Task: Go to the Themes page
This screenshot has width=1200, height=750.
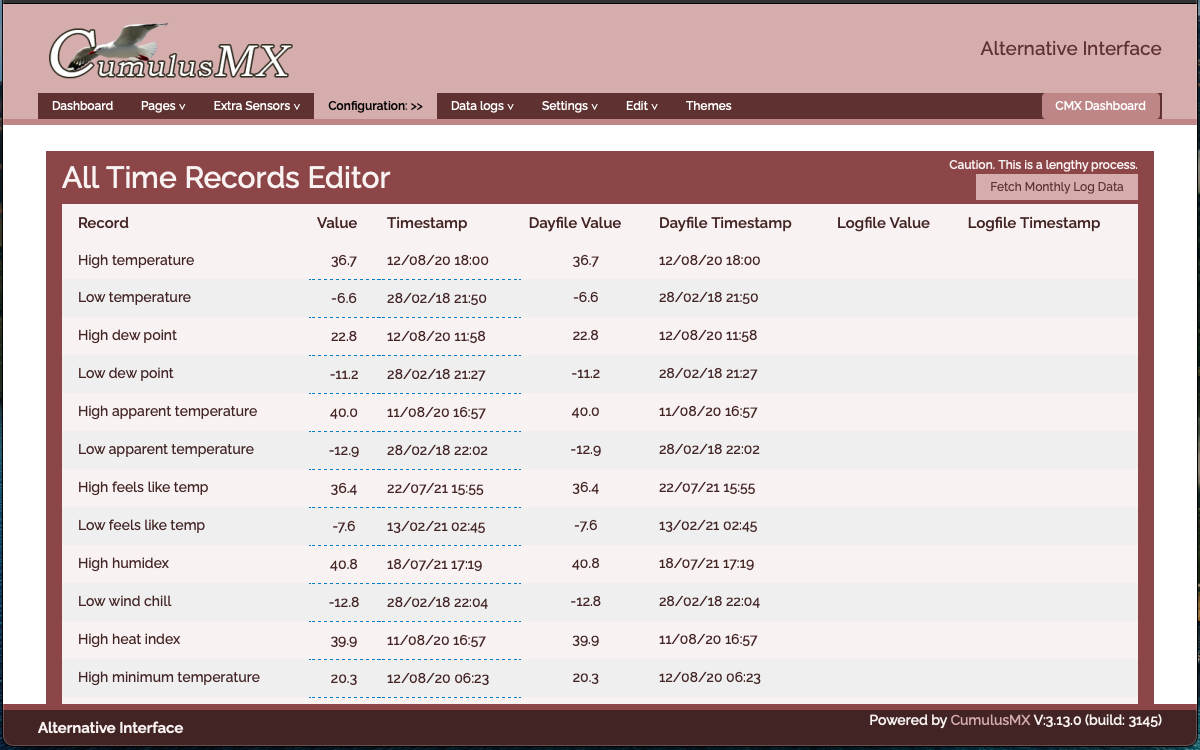Action: (708, 106)
